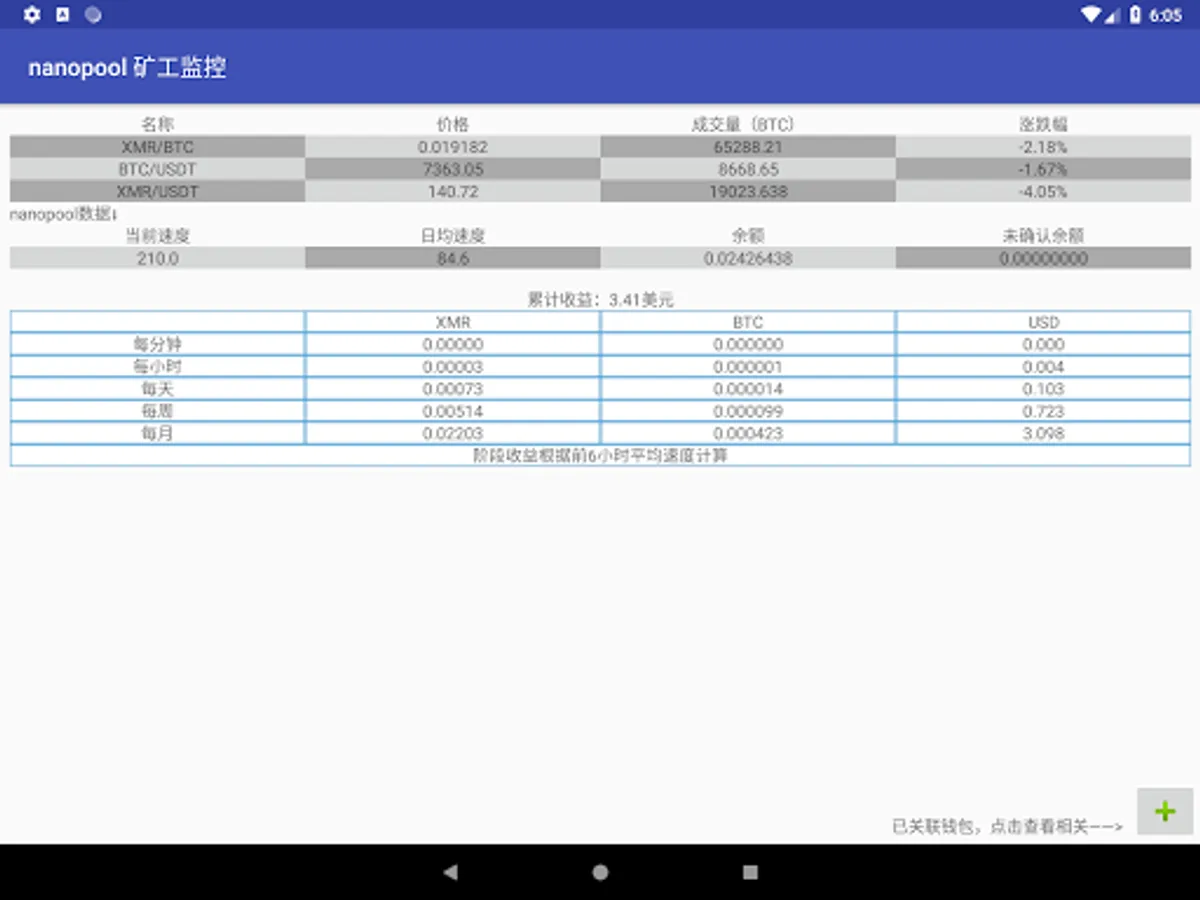1200x900 pixels.
Task: Tap daily XMR value 0.00073
Action: coord(453,388)
